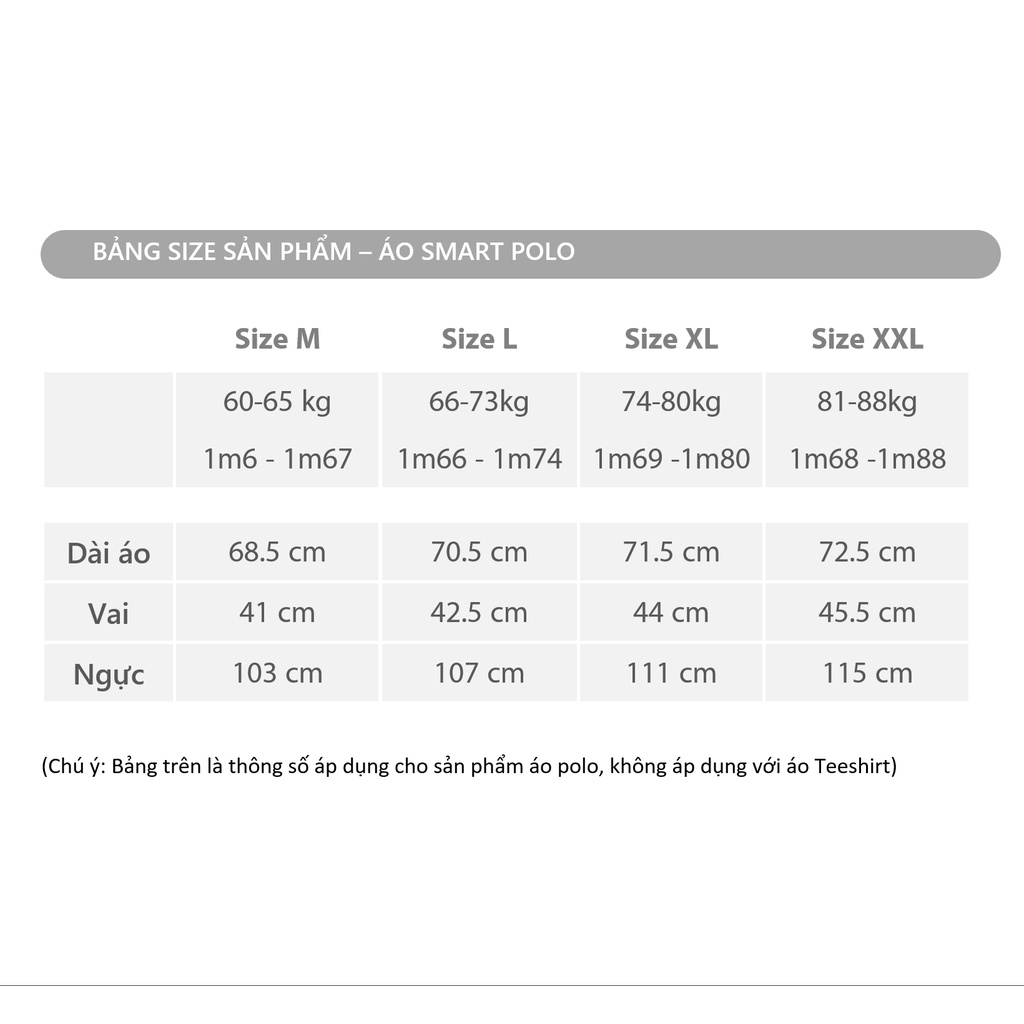The height and width of the screenshot is (1024, 1024).
Task: Select the Size L column header
Action: click(479, 339)
